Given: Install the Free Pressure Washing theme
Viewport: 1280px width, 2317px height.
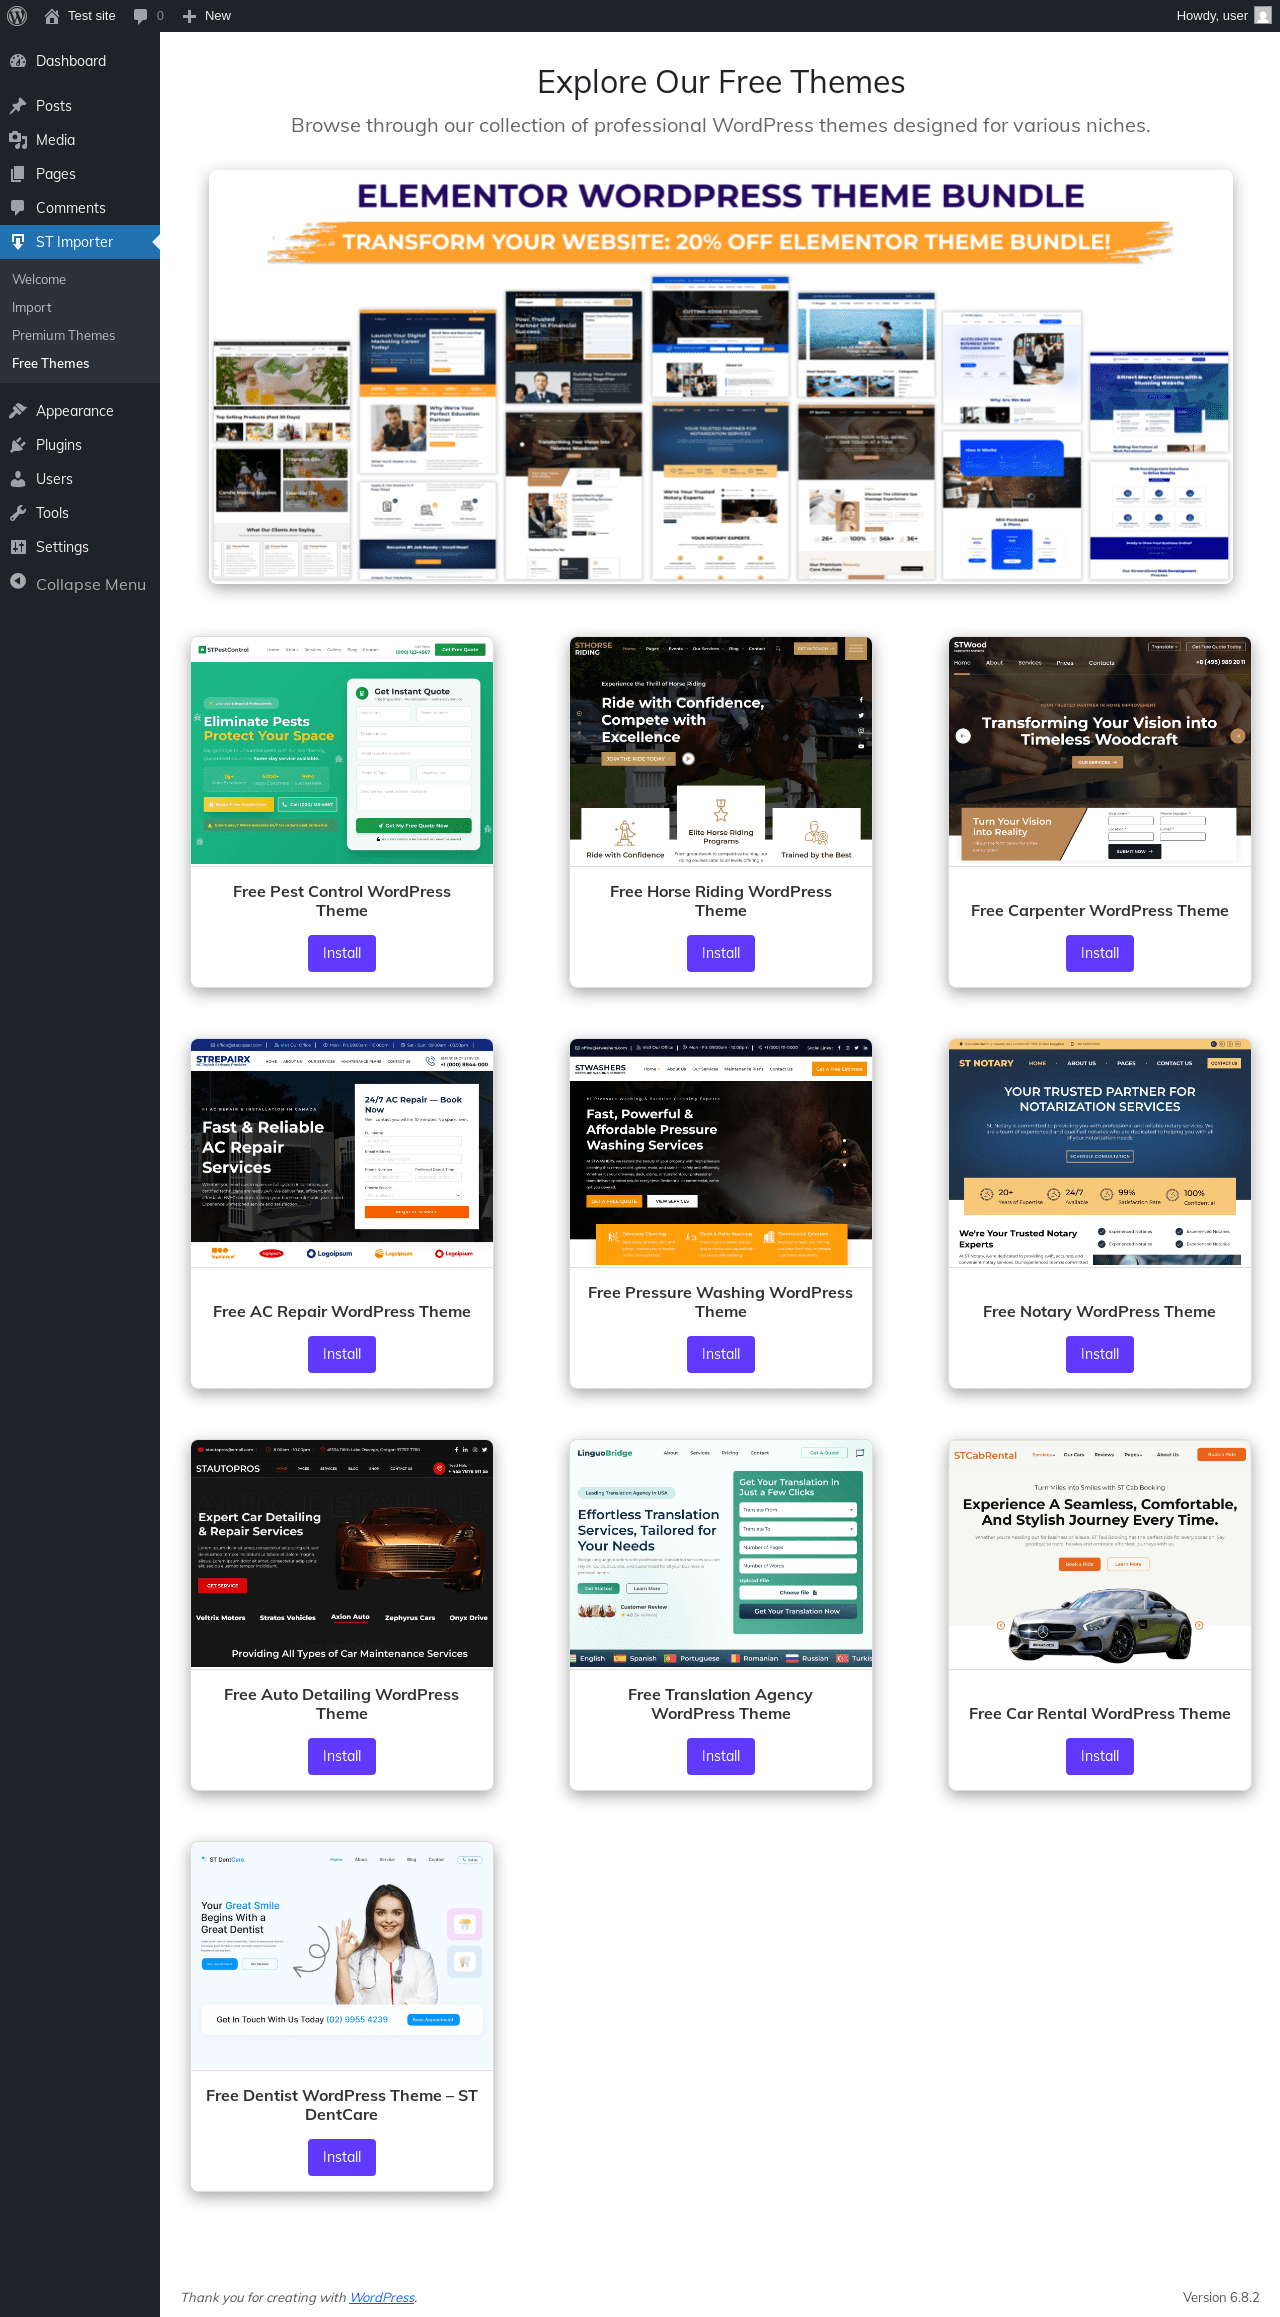Looking at the screenshot, I should [721, 1354].
